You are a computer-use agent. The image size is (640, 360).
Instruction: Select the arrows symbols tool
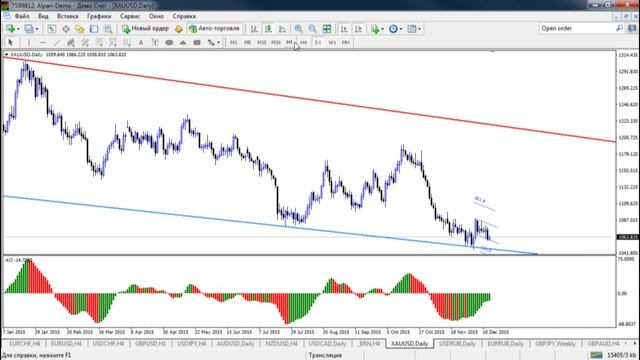coord(211,42)
